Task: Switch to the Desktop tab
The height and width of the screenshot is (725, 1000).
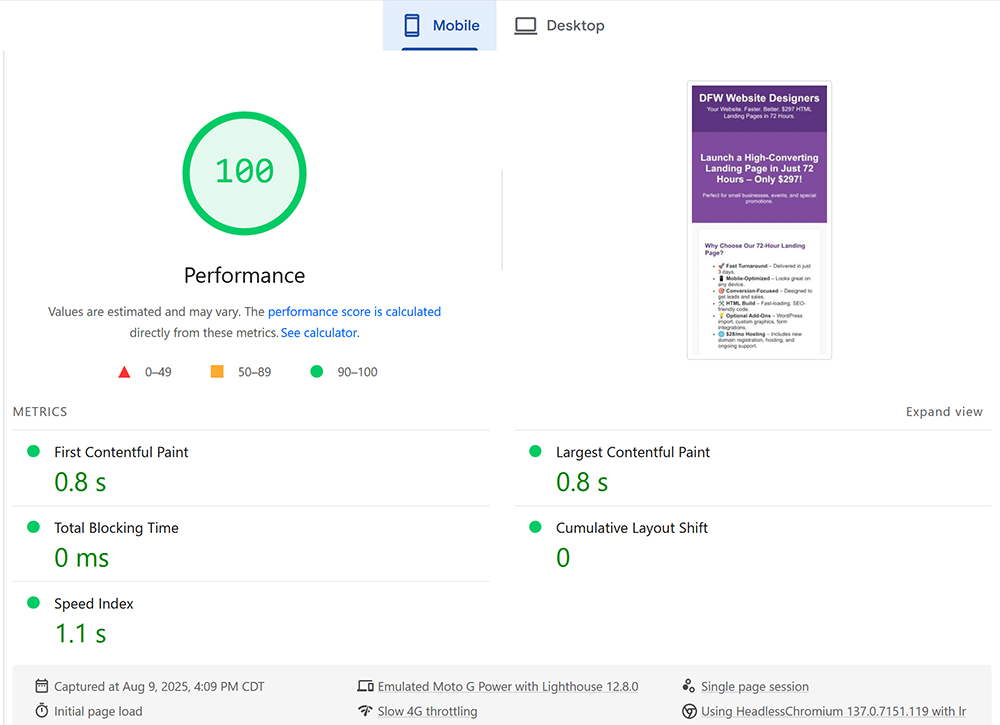Action: [x=560, y=24]
